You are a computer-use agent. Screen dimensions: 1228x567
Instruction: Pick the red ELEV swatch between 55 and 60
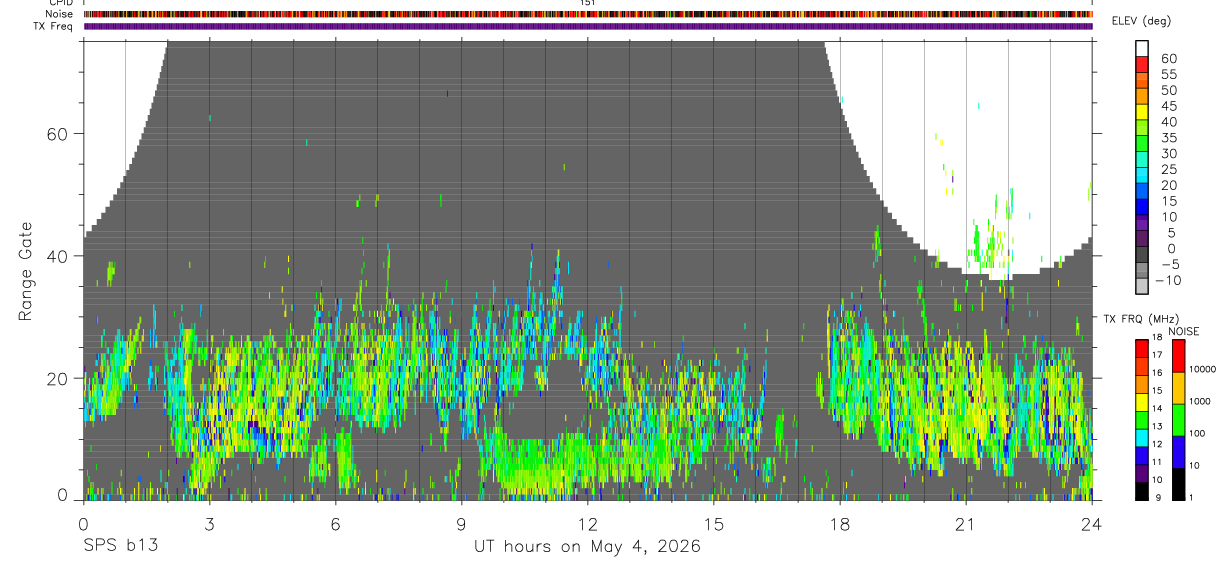[x=1143, y=64]
